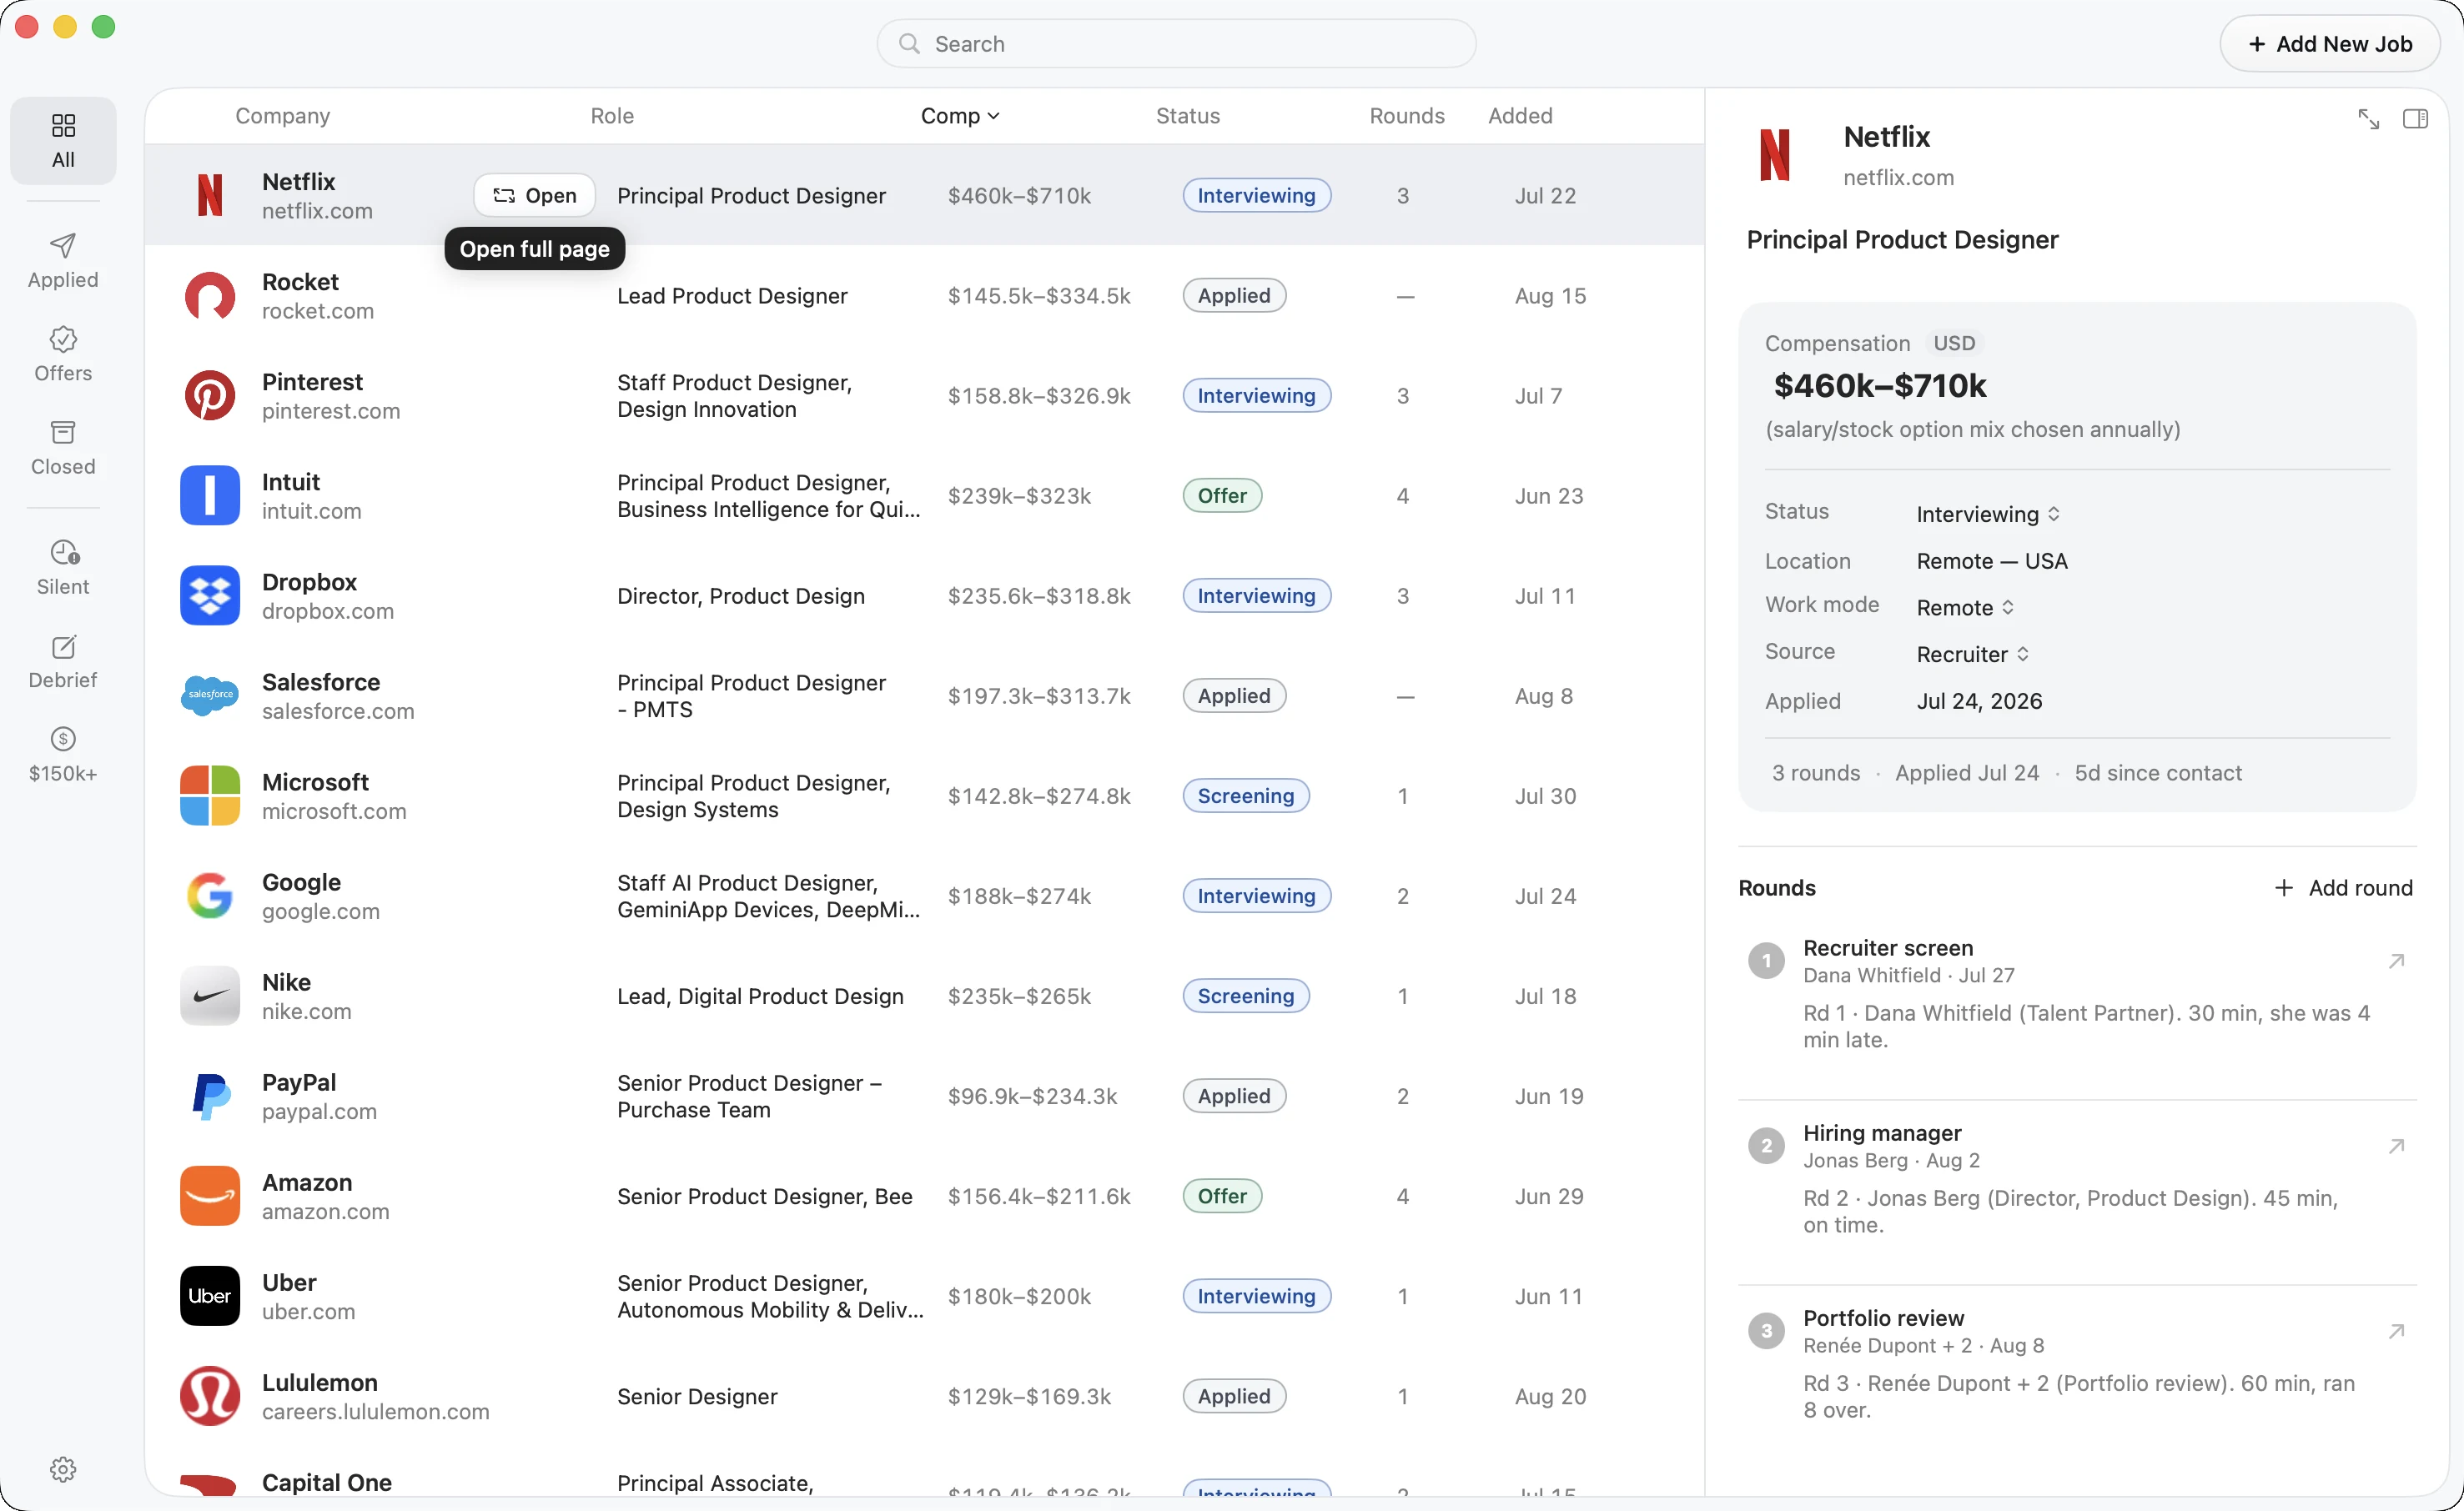
Task: Click the Screening badge on Microsoft row
Action: pyautogui.click(x=1246, y=796)
